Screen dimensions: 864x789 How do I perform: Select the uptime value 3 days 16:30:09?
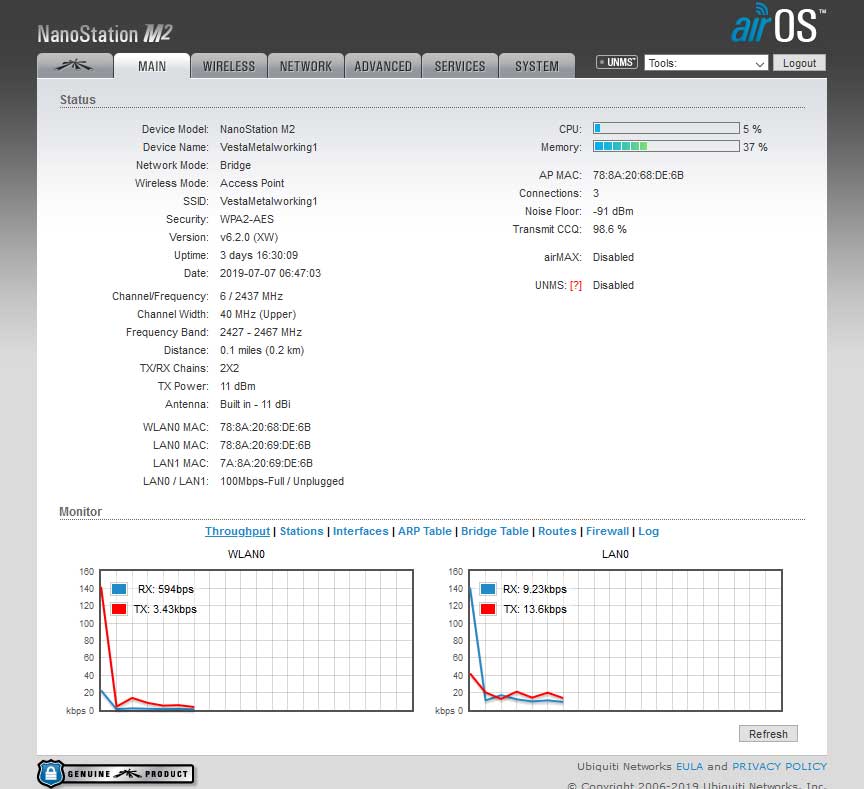pos(259,255)
